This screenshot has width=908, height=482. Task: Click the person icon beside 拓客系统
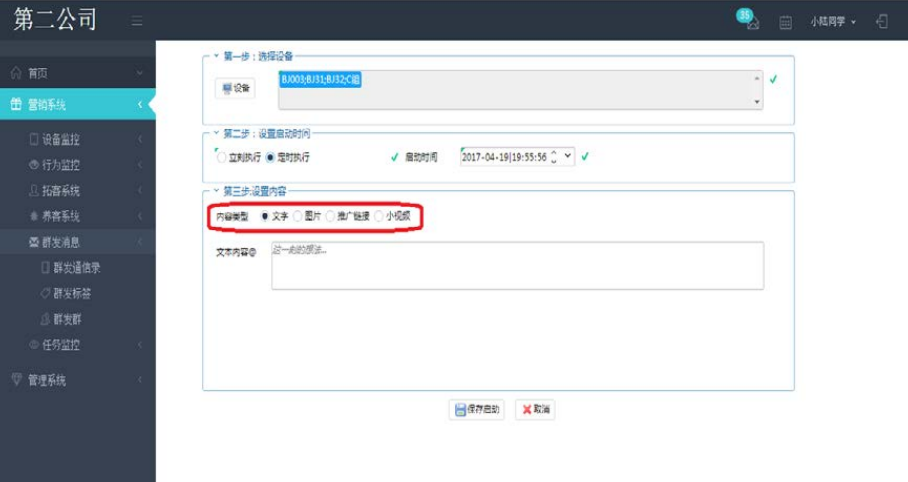pyautogui.click(x=34, y=191)
